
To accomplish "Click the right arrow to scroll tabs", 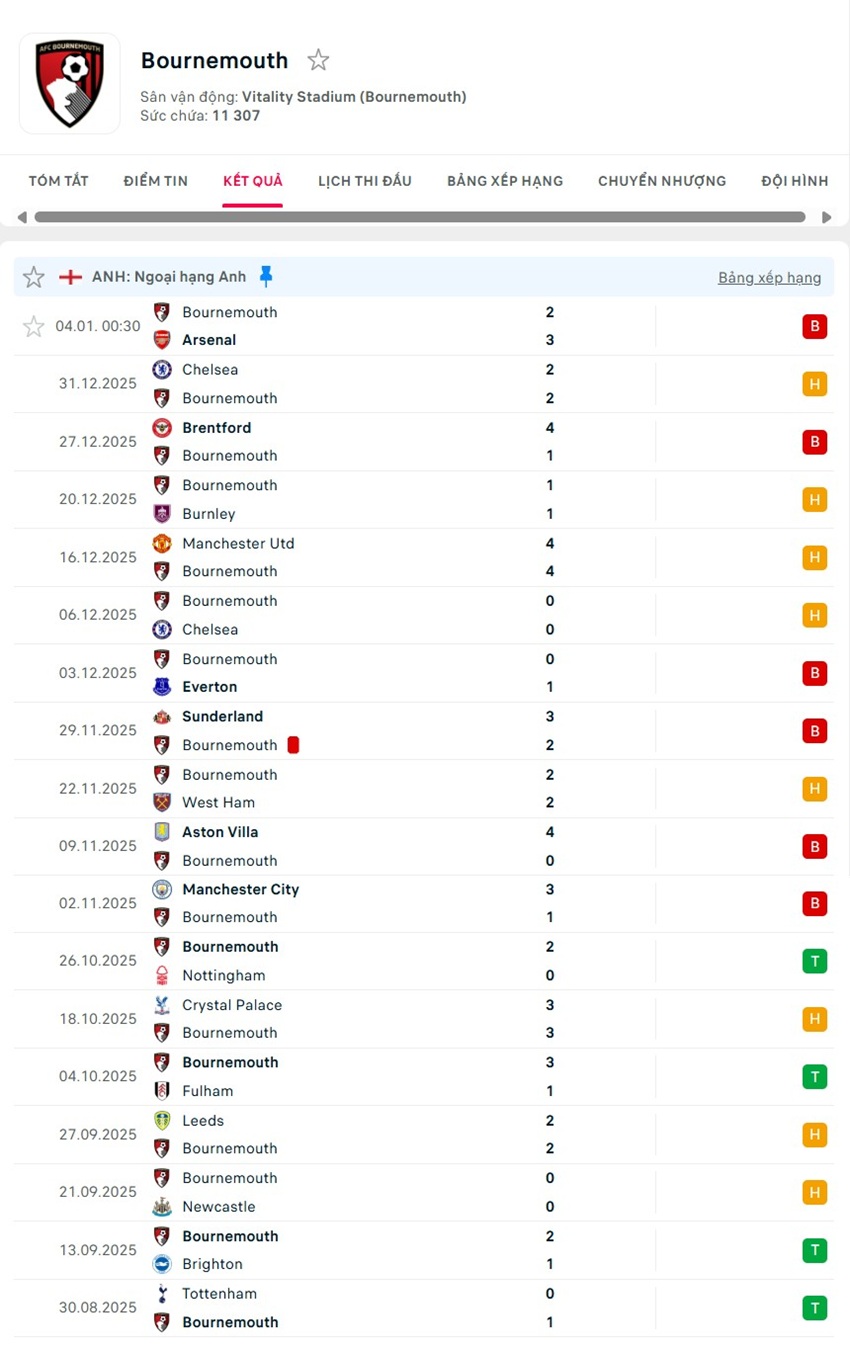I will (x=828, y=216).
